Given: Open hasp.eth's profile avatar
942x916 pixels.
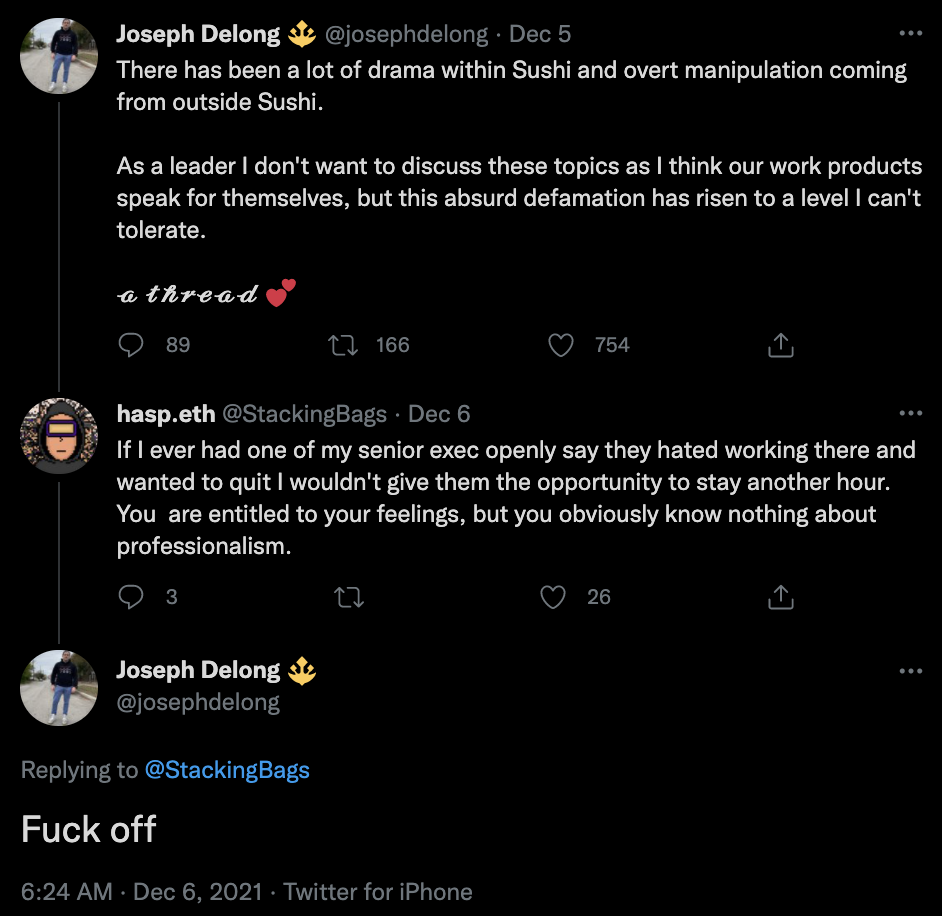Looking at the screenshot, I should [59, 436].
